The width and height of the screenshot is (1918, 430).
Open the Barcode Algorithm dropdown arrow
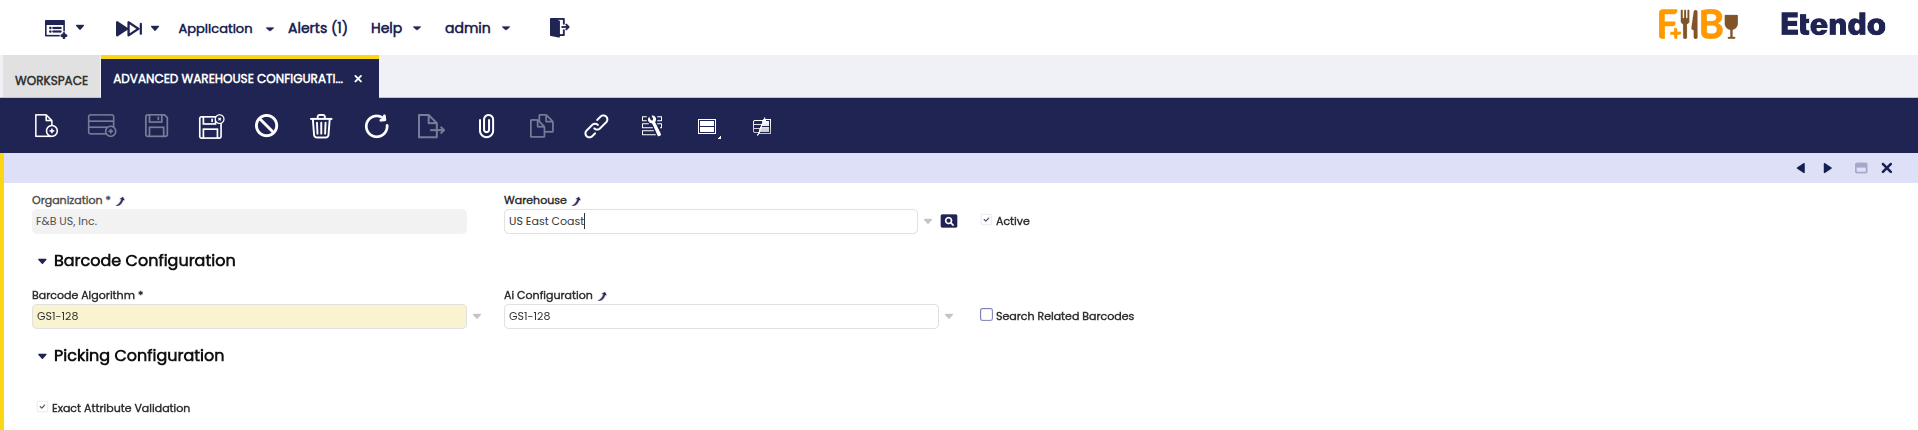(477, 316)
